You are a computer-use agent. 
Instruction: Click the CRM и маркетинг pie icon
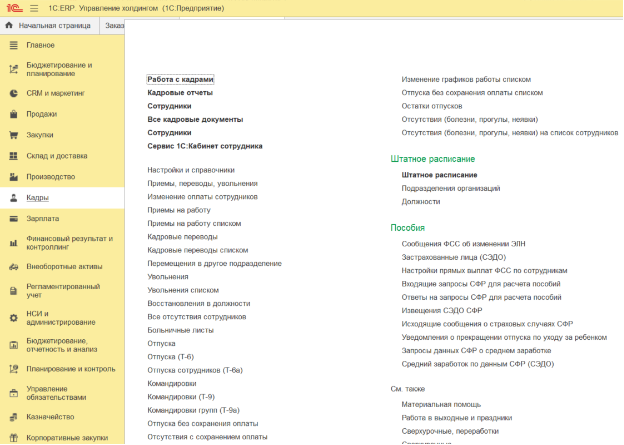coord(14,94)
